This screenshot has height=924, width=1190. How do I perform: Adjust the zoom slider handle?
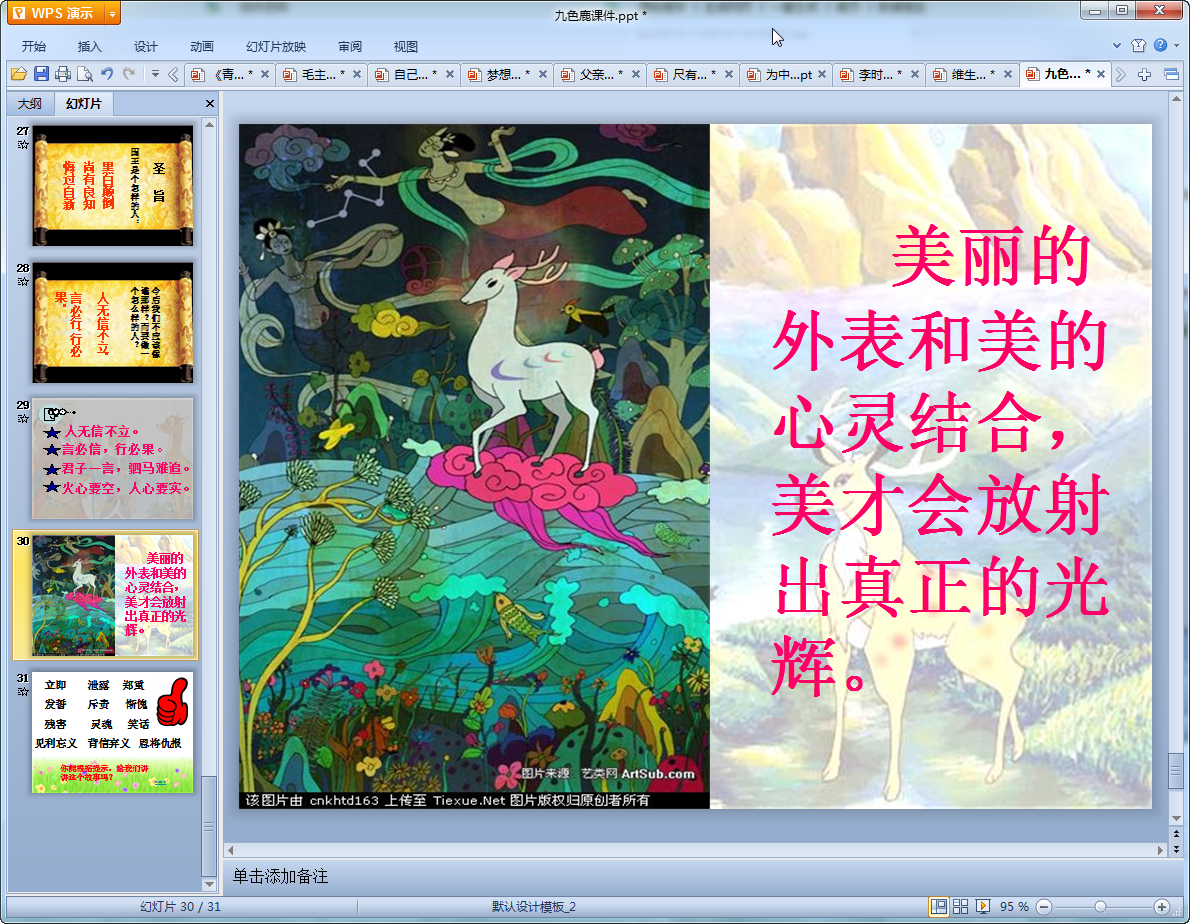[x=1100, y=907]
